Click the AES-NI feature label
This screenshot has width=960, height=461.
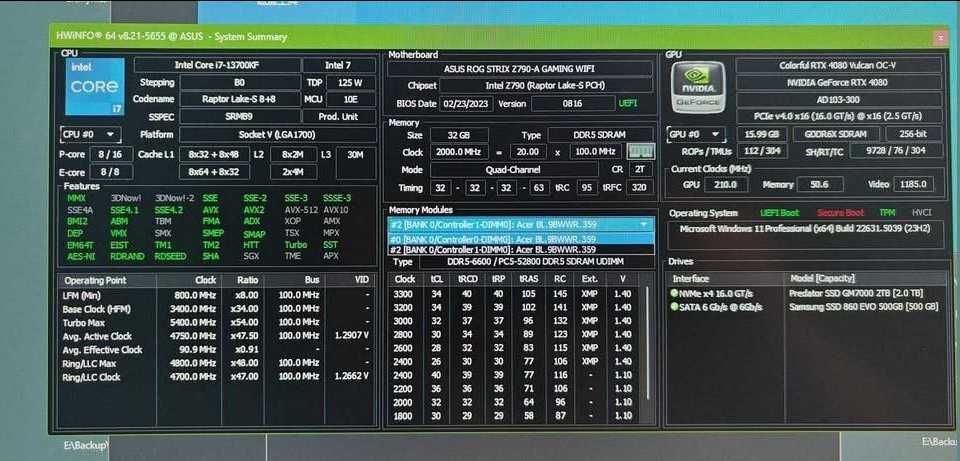point(81,257)
